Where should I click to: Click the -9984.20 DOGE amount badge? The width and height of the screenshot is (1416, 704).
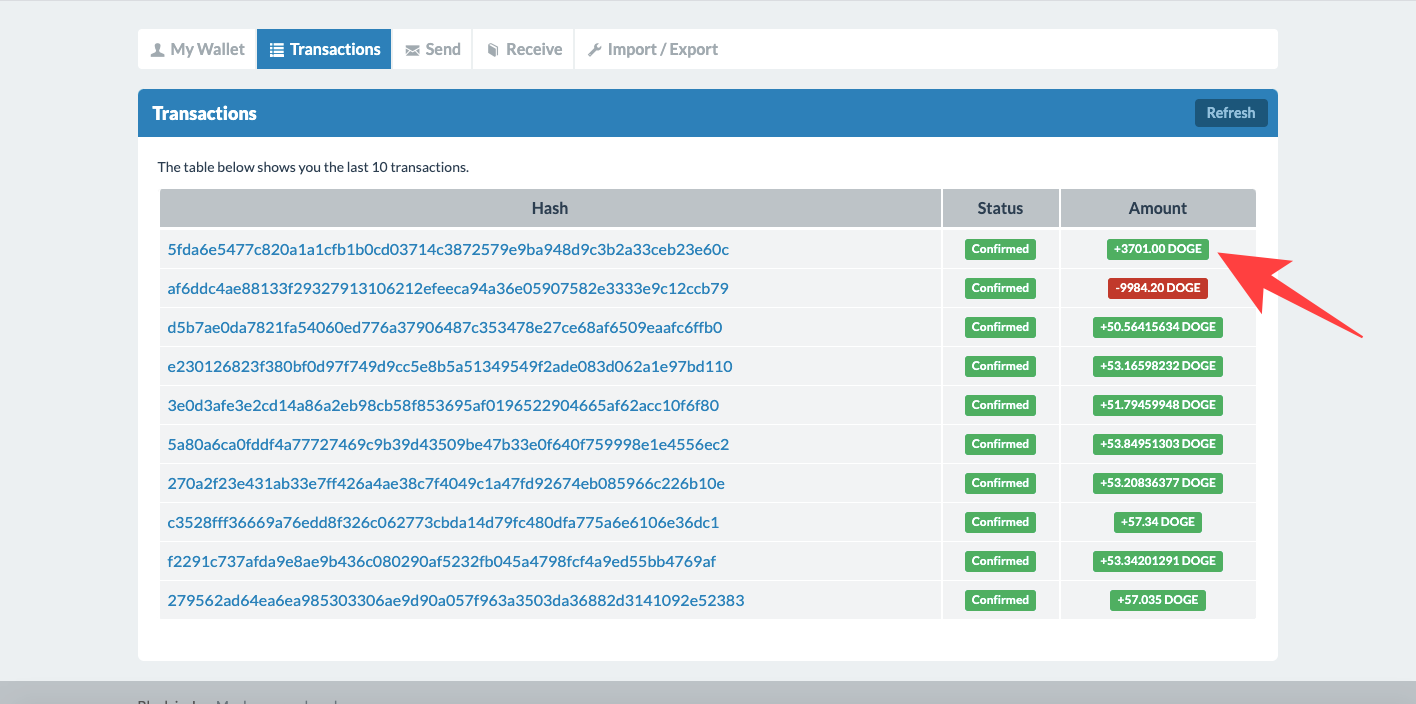[x=1158, y=288]
